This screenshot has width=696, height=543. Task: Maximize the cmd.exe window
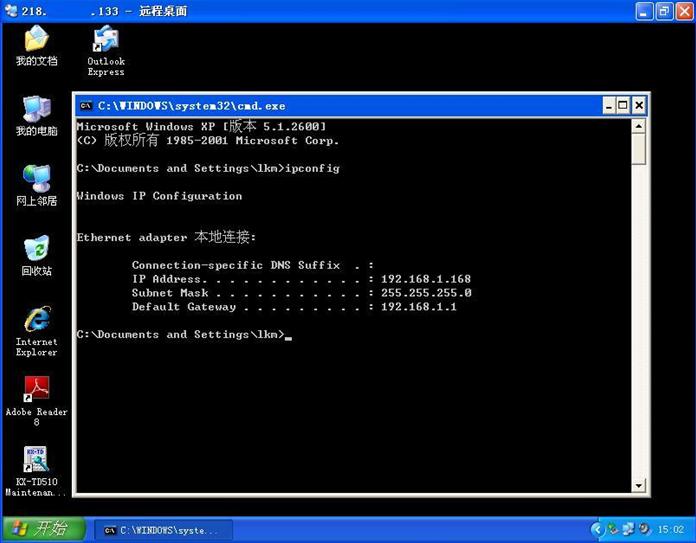623,106
